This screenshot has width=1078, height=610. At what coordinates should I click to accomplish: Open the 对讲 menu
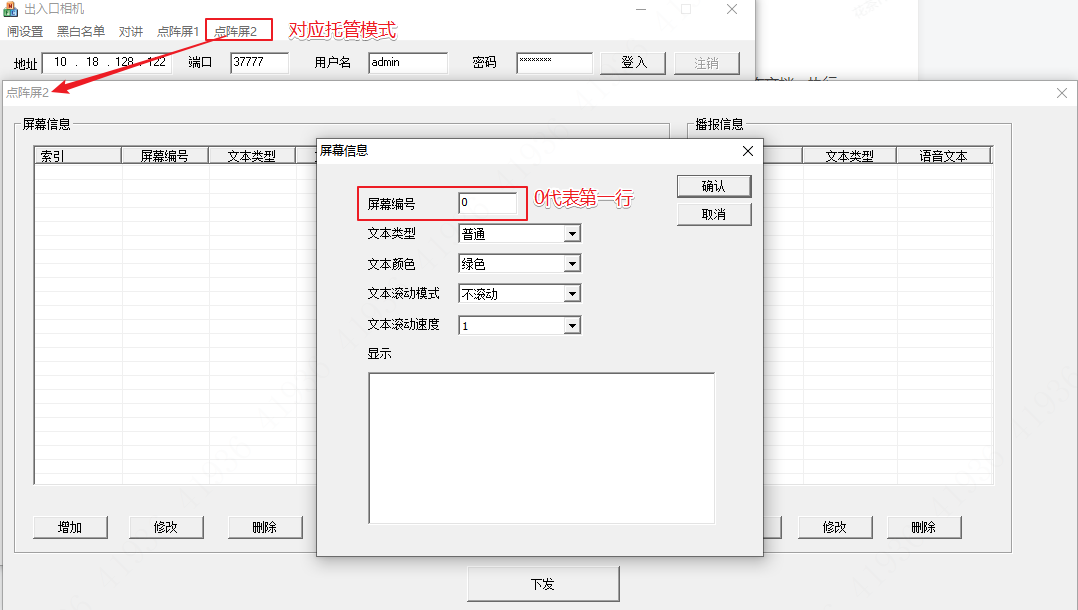pyautogui.click(x=131, y=32)
